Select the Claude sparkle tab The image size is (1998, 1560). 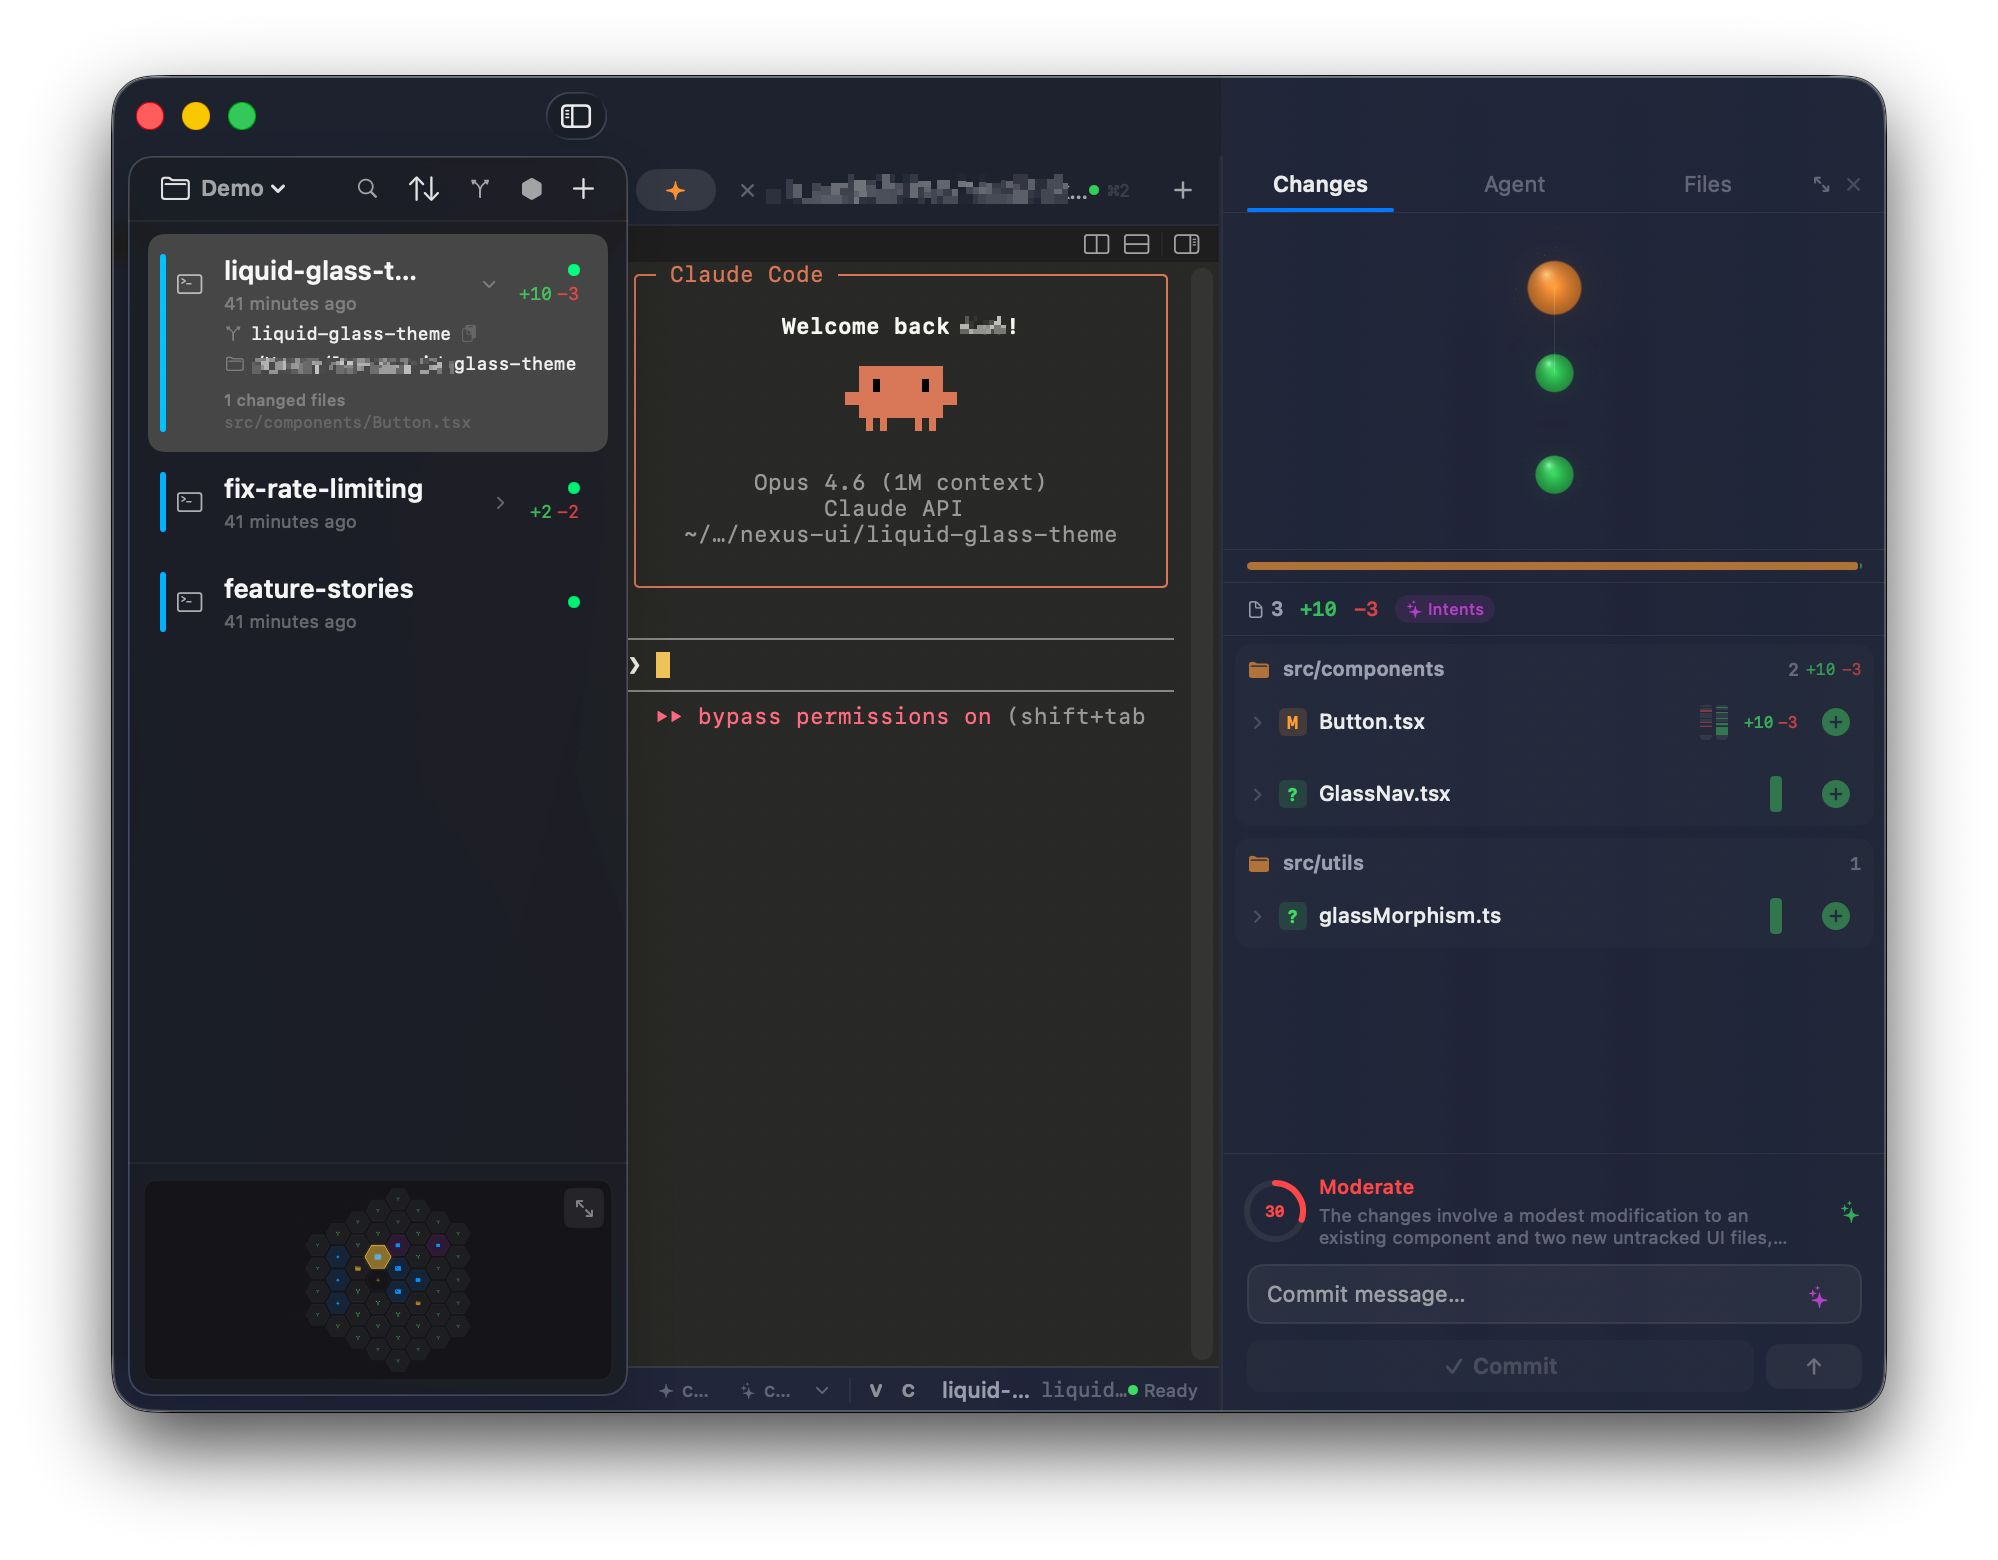coord(676,190)
